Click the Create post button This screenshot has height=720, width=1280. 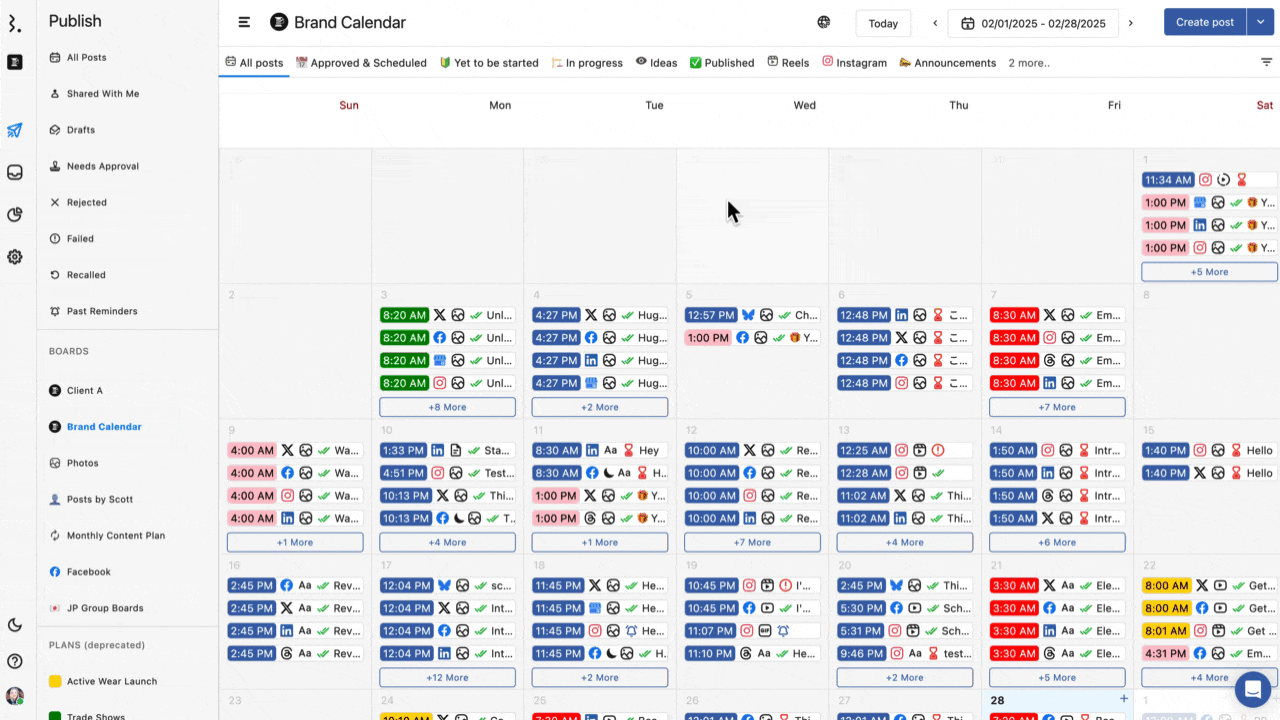(x=1204, y=21)
